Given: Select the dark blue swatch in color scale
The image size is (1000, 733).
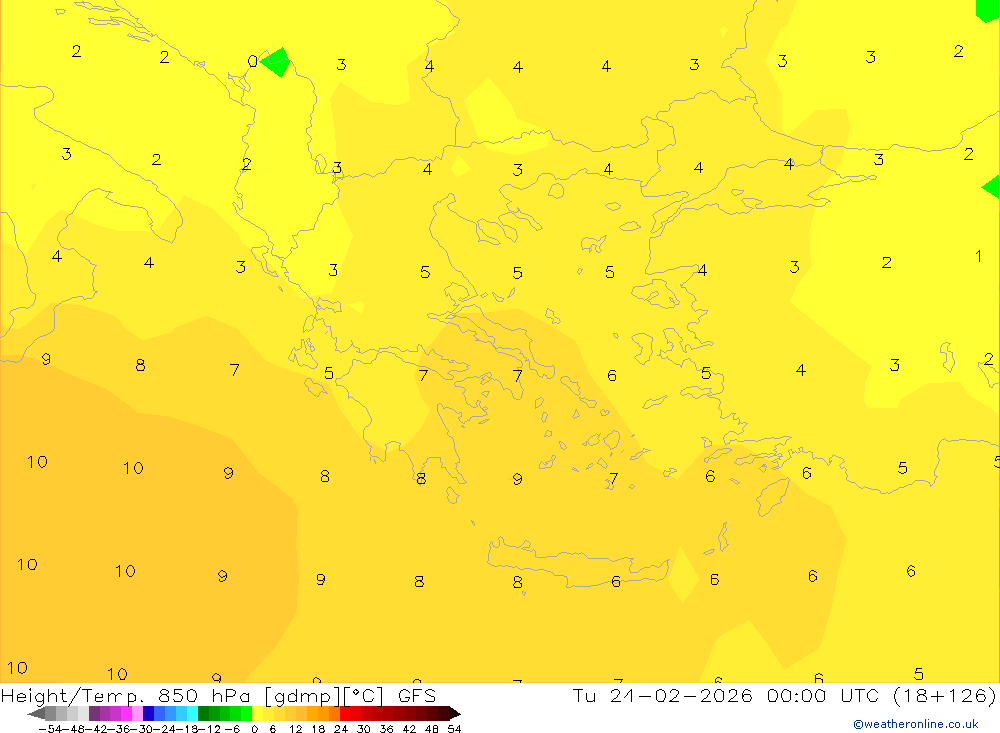Looking at the screenshot, I should 148,713.
